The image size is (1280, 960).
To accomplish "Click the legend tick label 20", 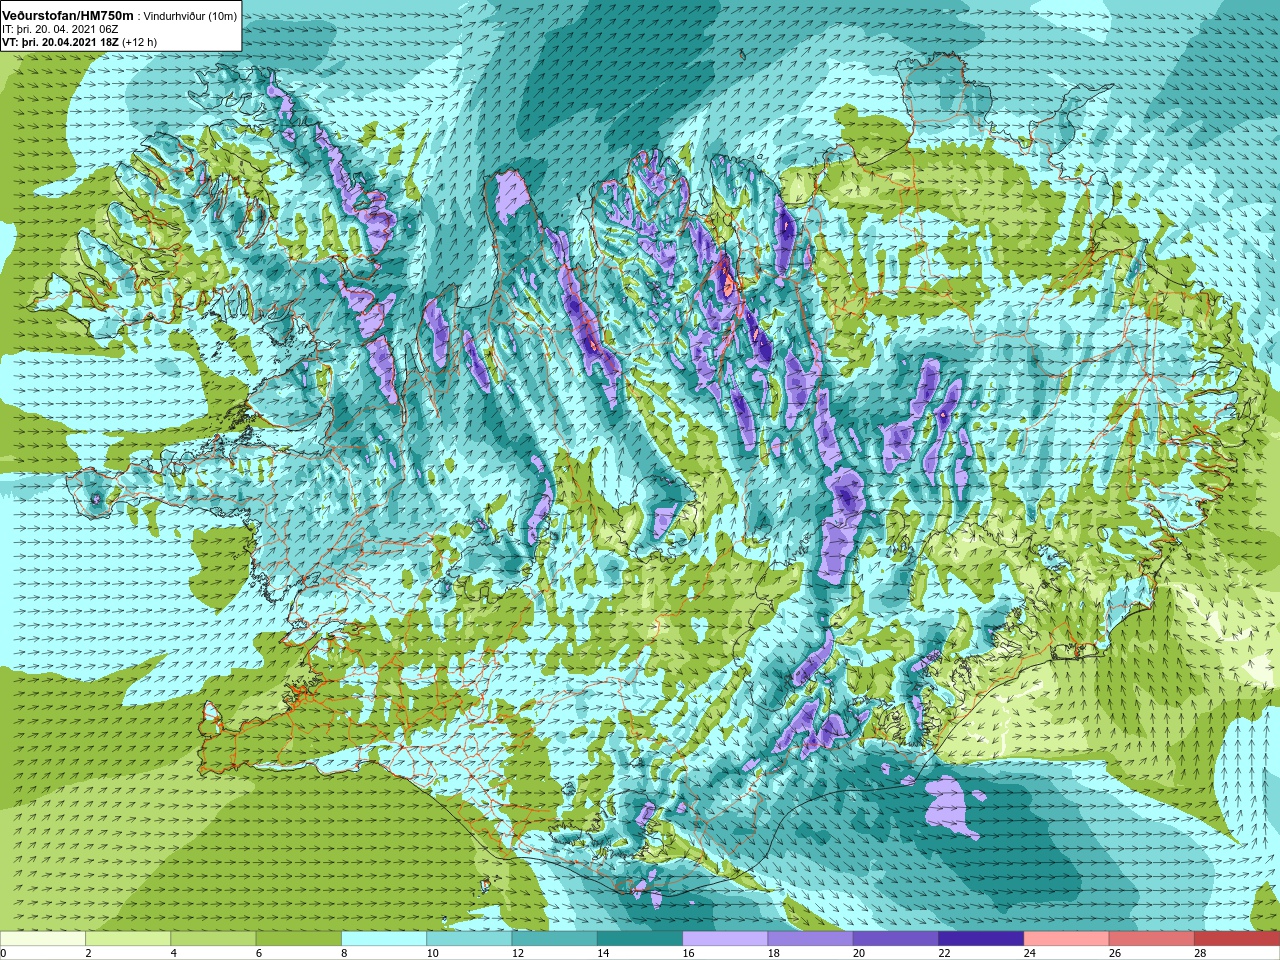I will coord(859,953).
